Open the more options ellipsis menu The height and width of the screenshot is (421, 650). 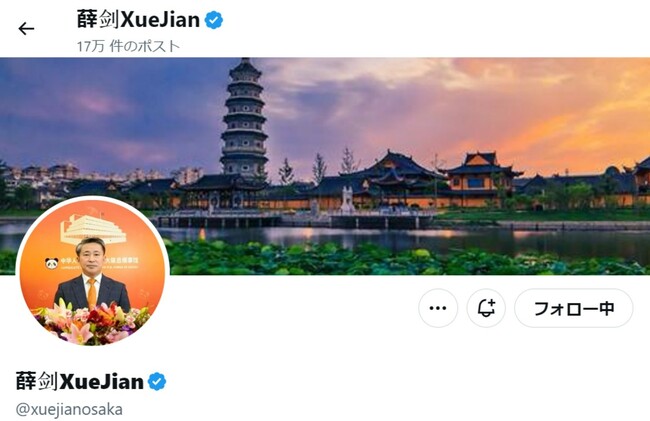click(438, 308)
